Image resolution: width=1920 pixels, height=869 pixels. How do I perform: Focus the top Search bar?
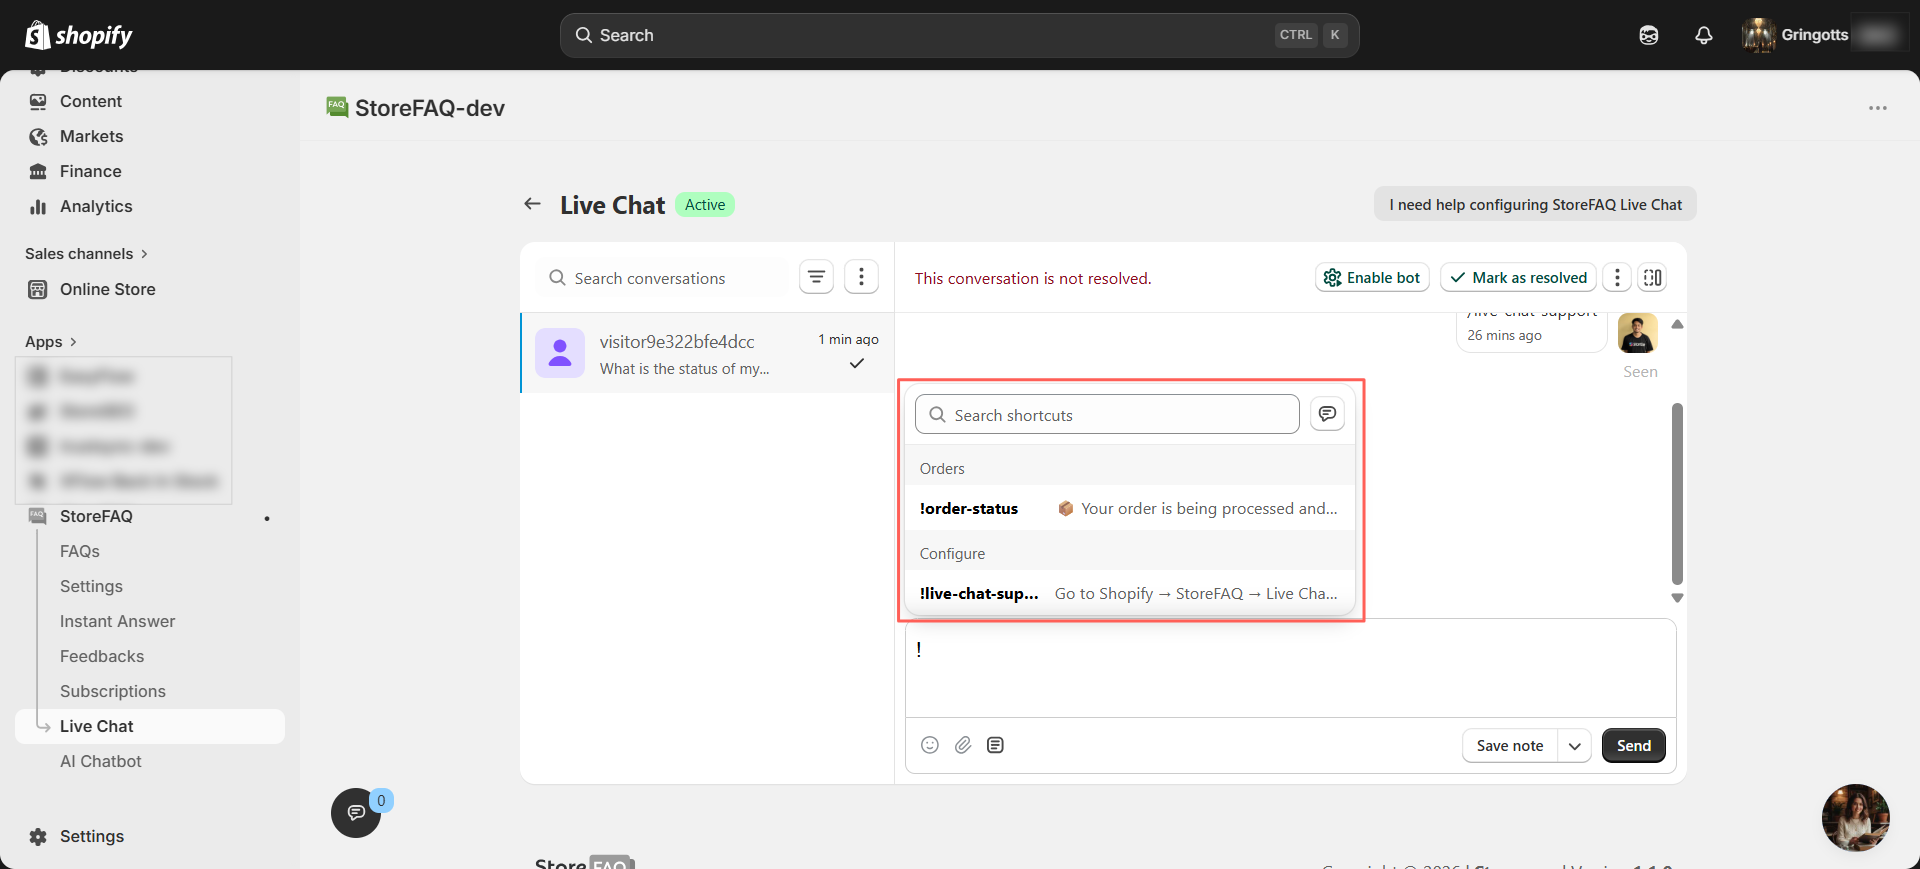(x=959, y=35)
